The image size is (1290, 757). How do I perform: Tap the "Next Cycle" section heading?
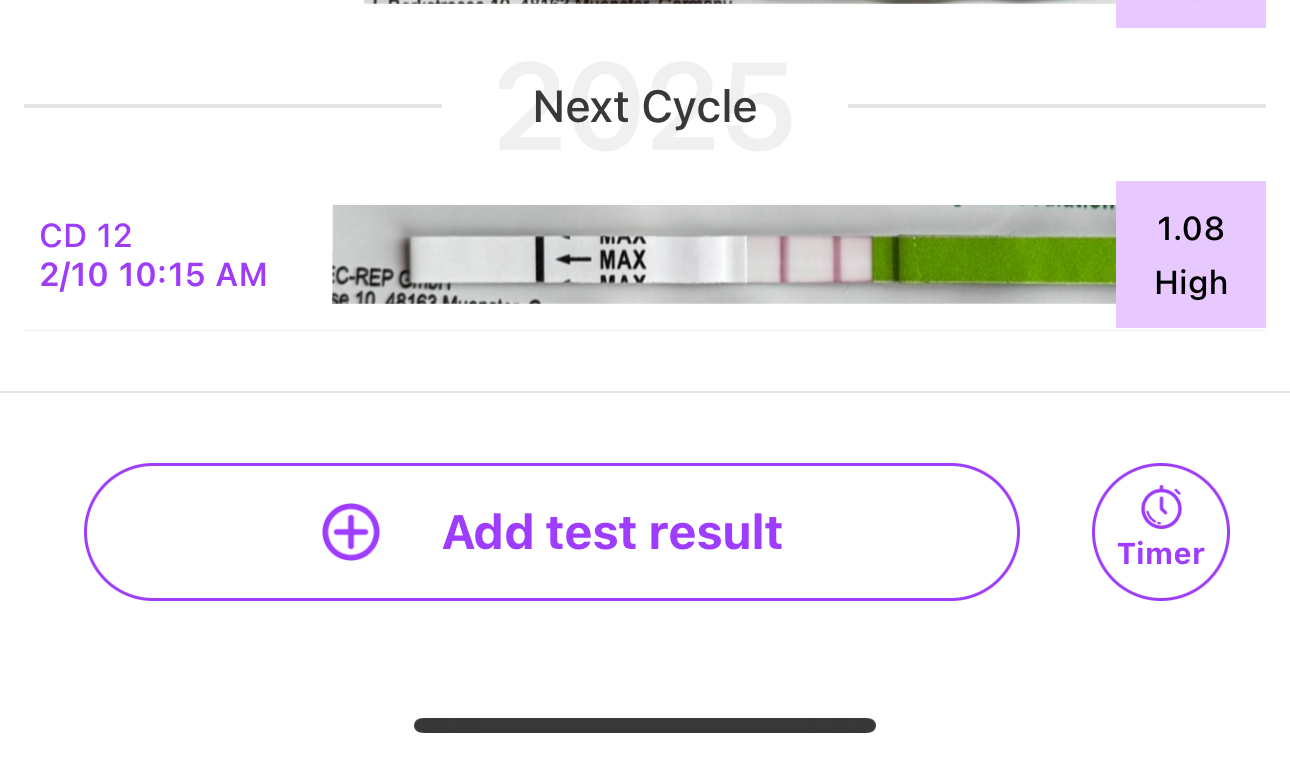645,107
